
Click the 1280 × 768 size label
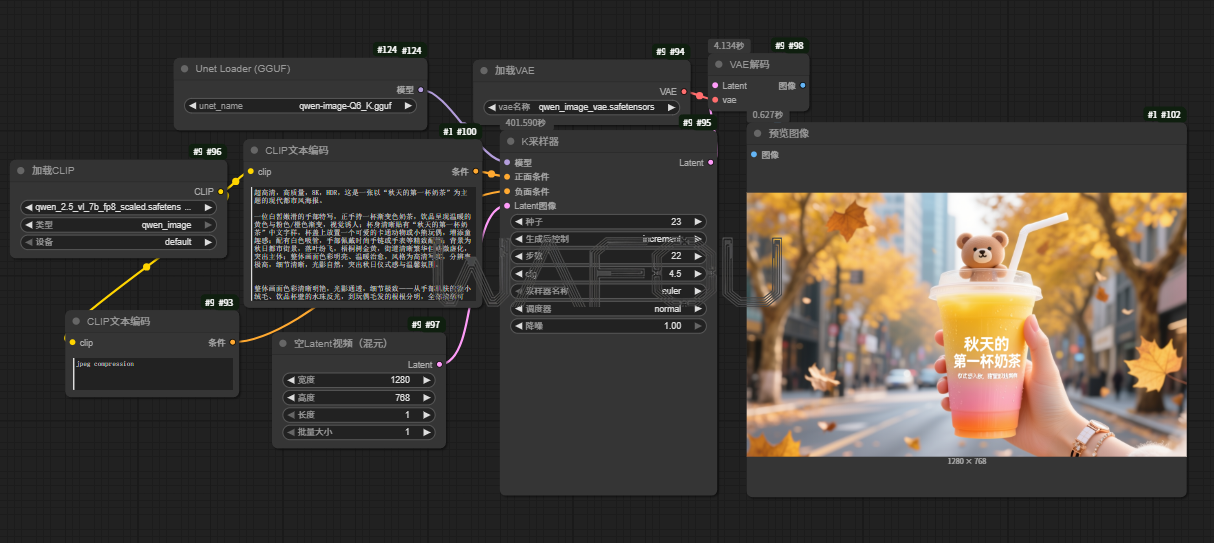pyautogui.click(x=967, y=461)
